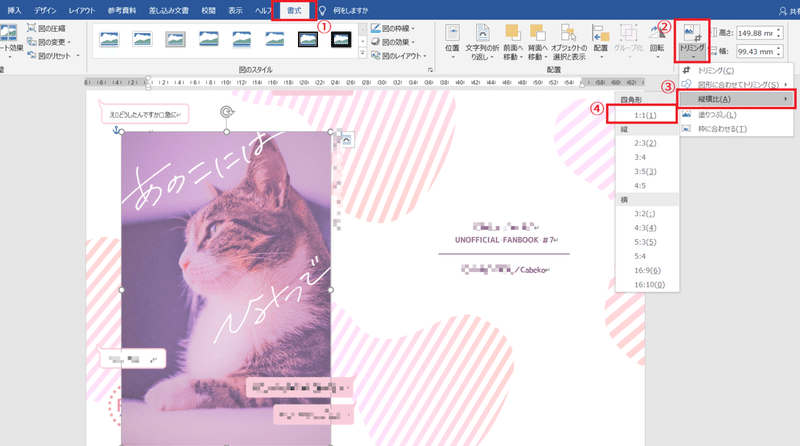
Task: Increase height with the stepper arrows
Action: (x=779, y=31)
